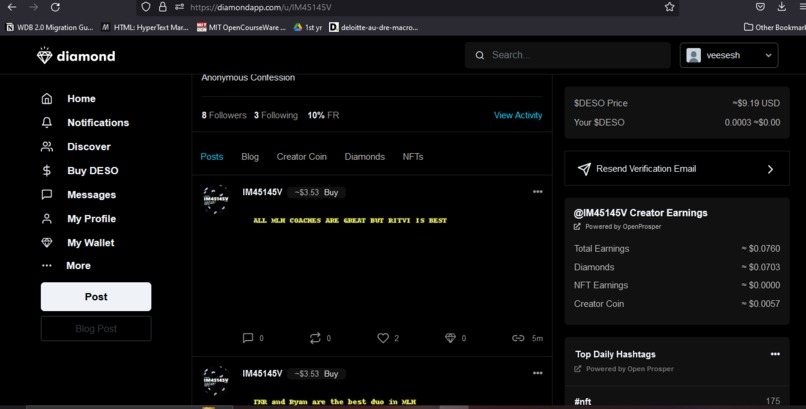This screenshot has width=806, height=409.
Task: Open HTML HyperText Markup bookmark
Action: (145, 27)
